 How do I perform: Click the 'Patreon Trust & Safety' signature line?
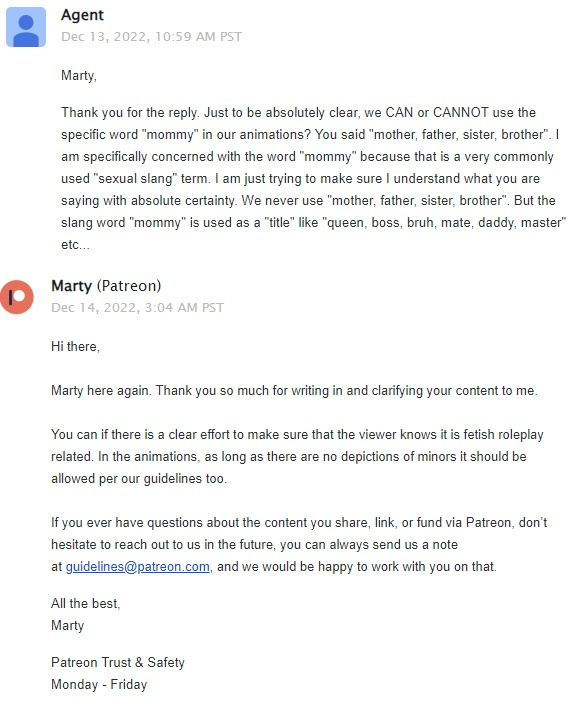(118, 663)
